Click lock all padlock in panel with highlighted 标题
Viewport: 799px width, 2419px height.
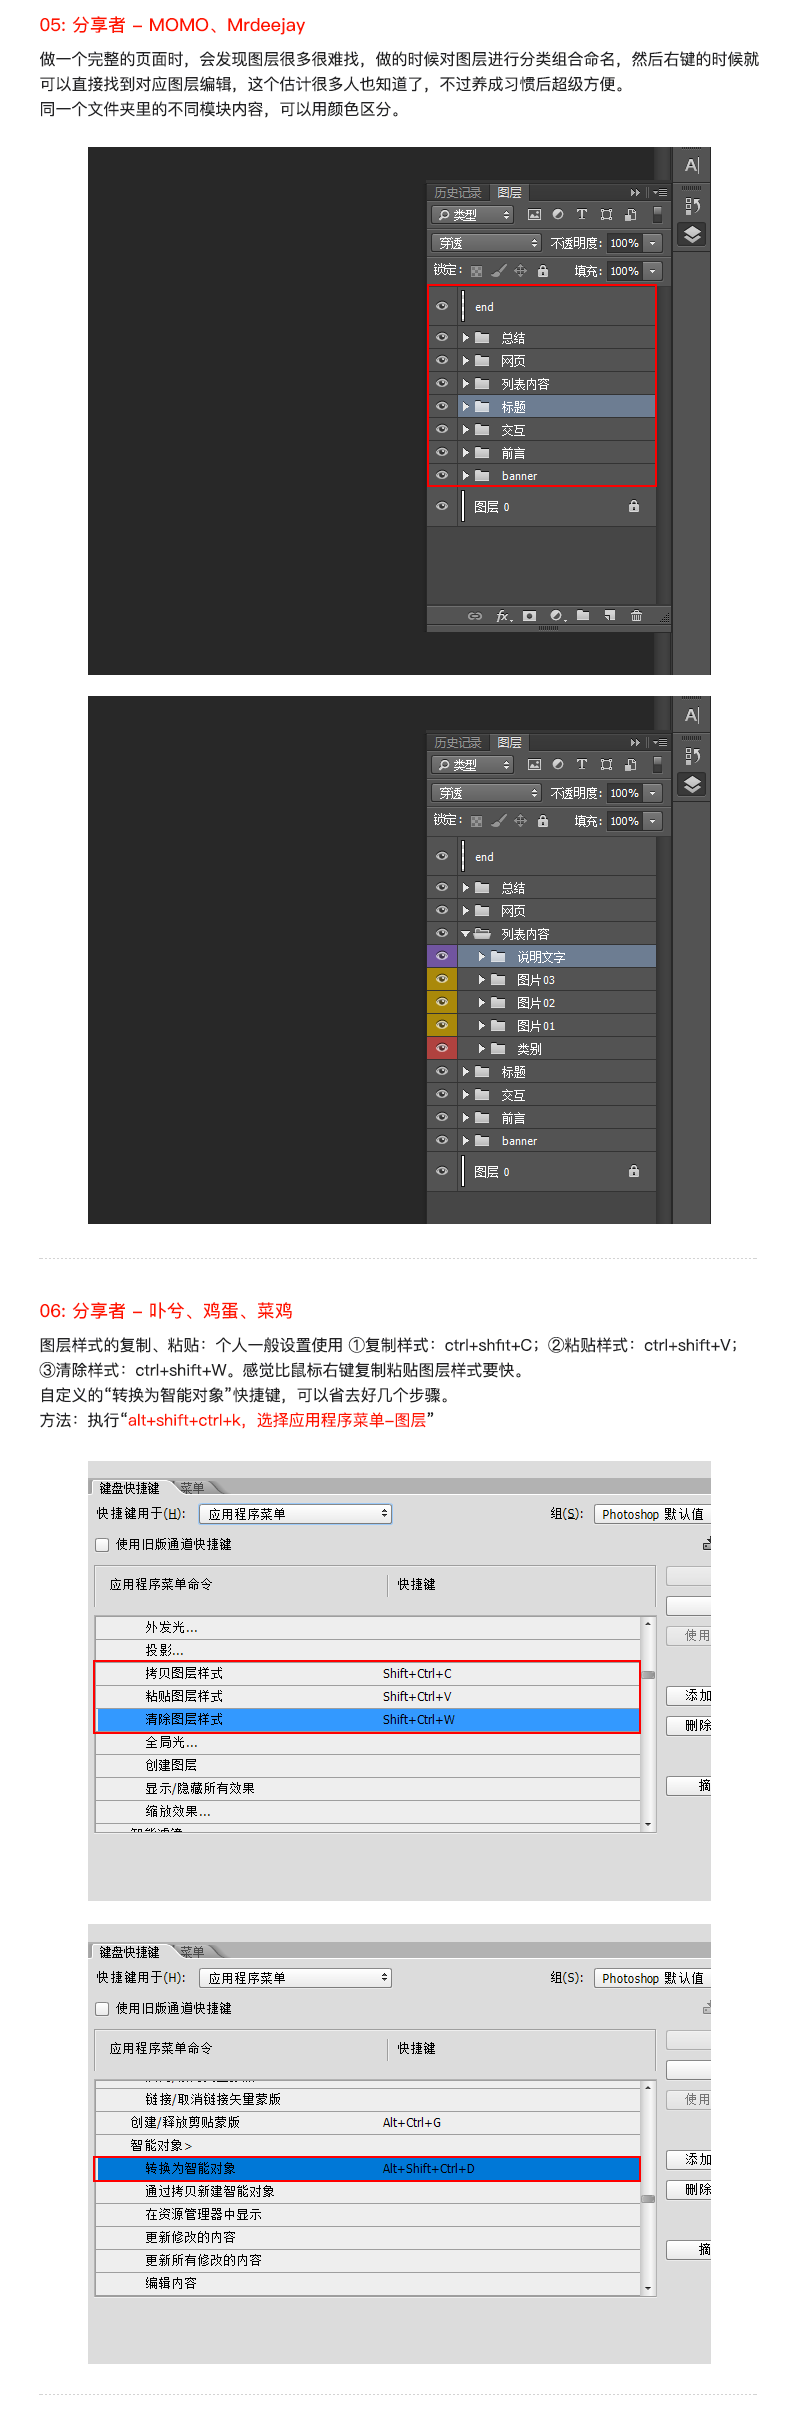(543, 271)
